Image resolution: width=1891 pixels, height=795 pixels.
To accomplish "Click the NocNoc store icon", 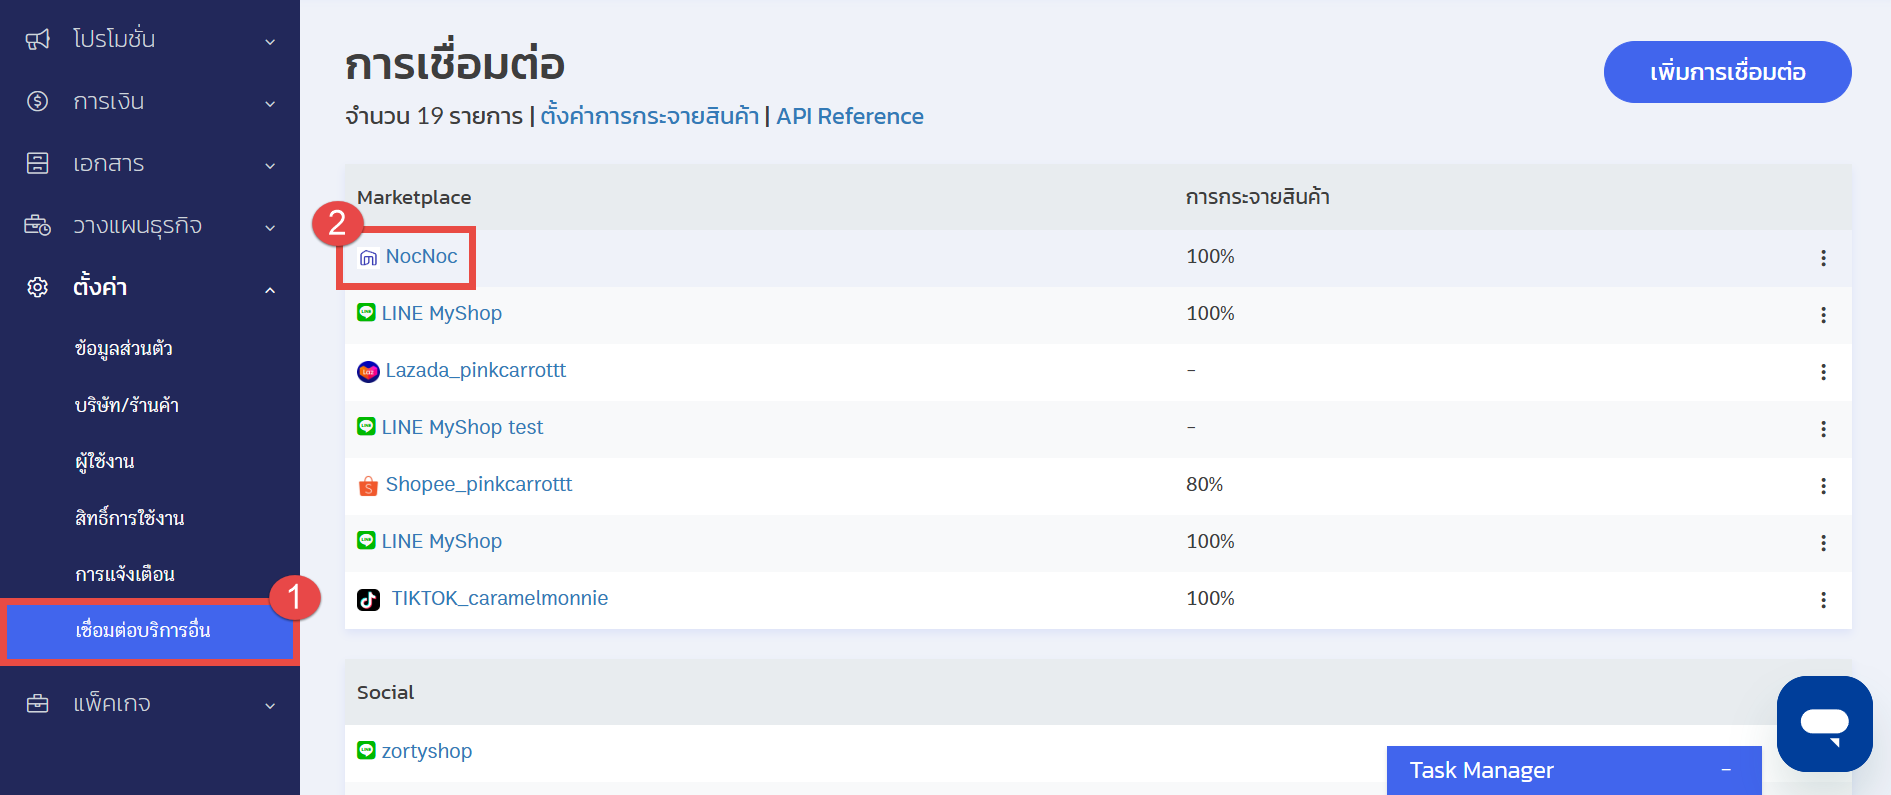I will (x=368, y=258).
